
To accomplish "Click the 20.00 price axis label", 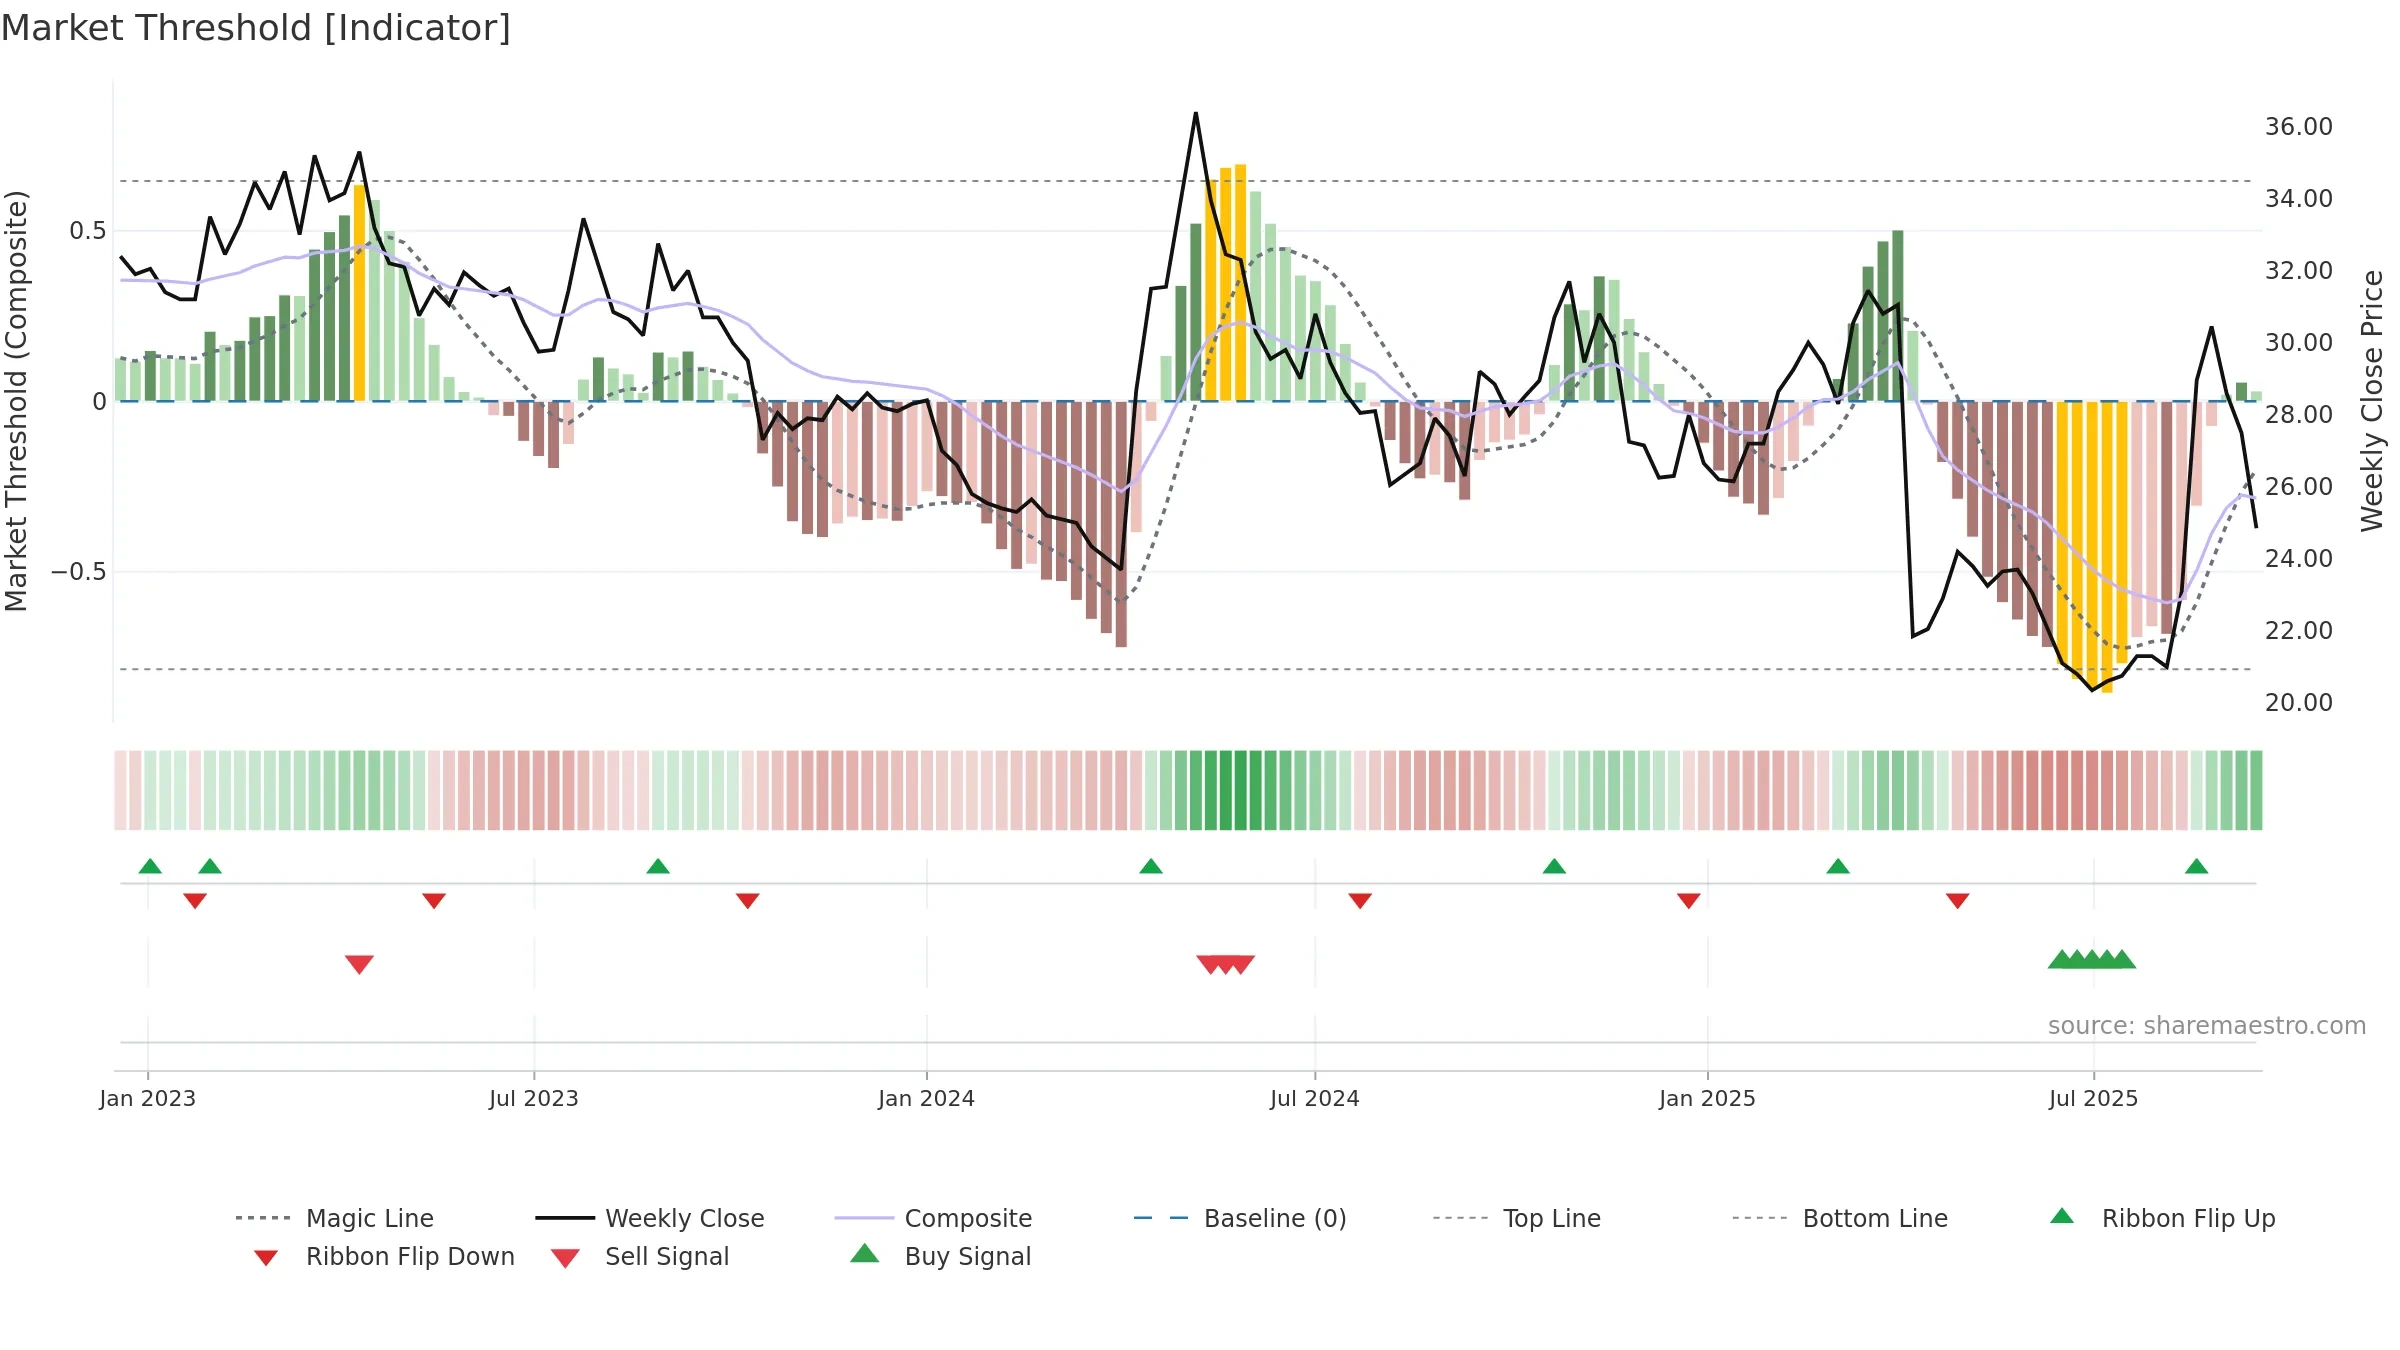I will click(x=2299, y=703).
